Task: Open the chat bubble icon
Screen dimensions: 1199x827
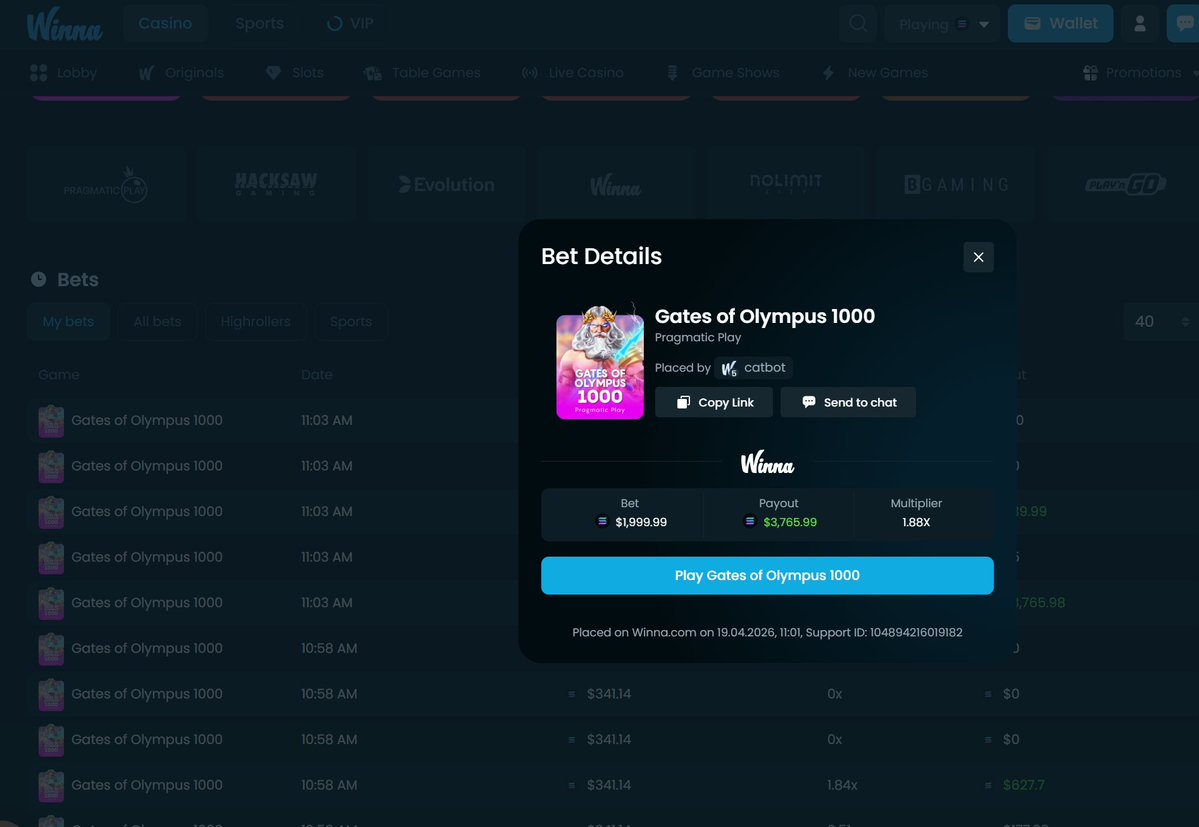Action: pos(1184,24)
